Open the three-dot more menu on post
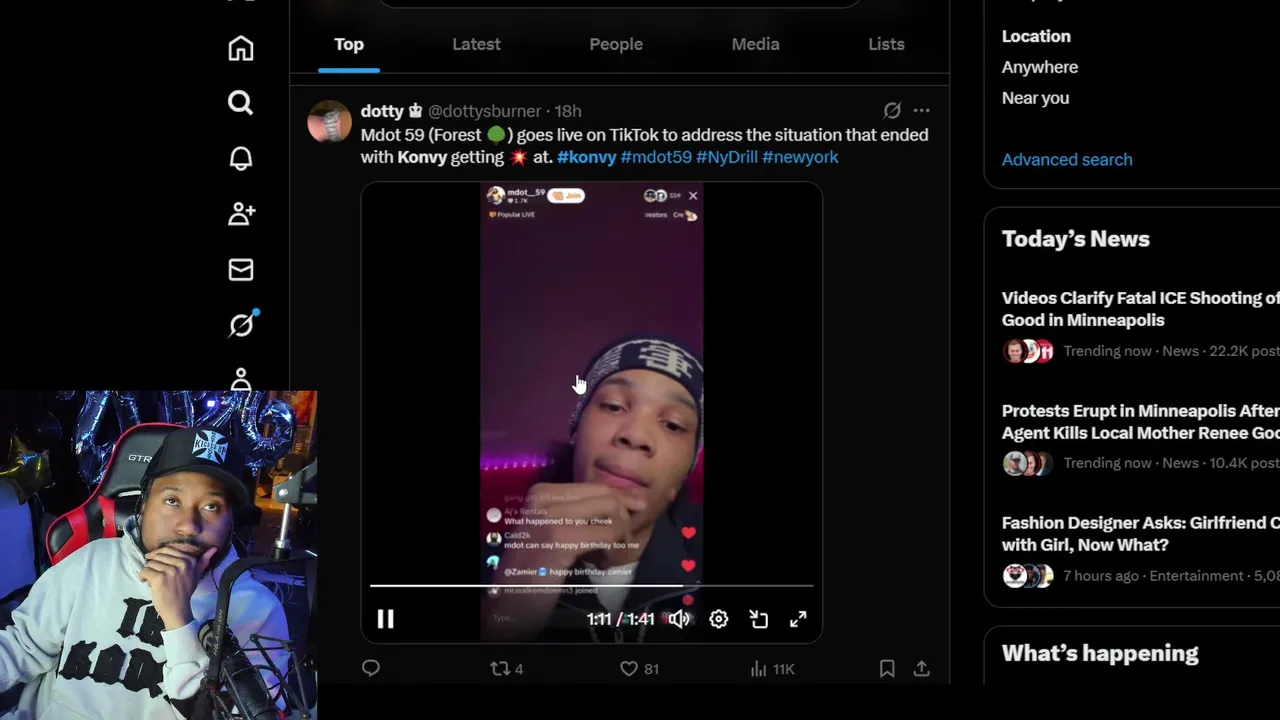 click(922, 111)
